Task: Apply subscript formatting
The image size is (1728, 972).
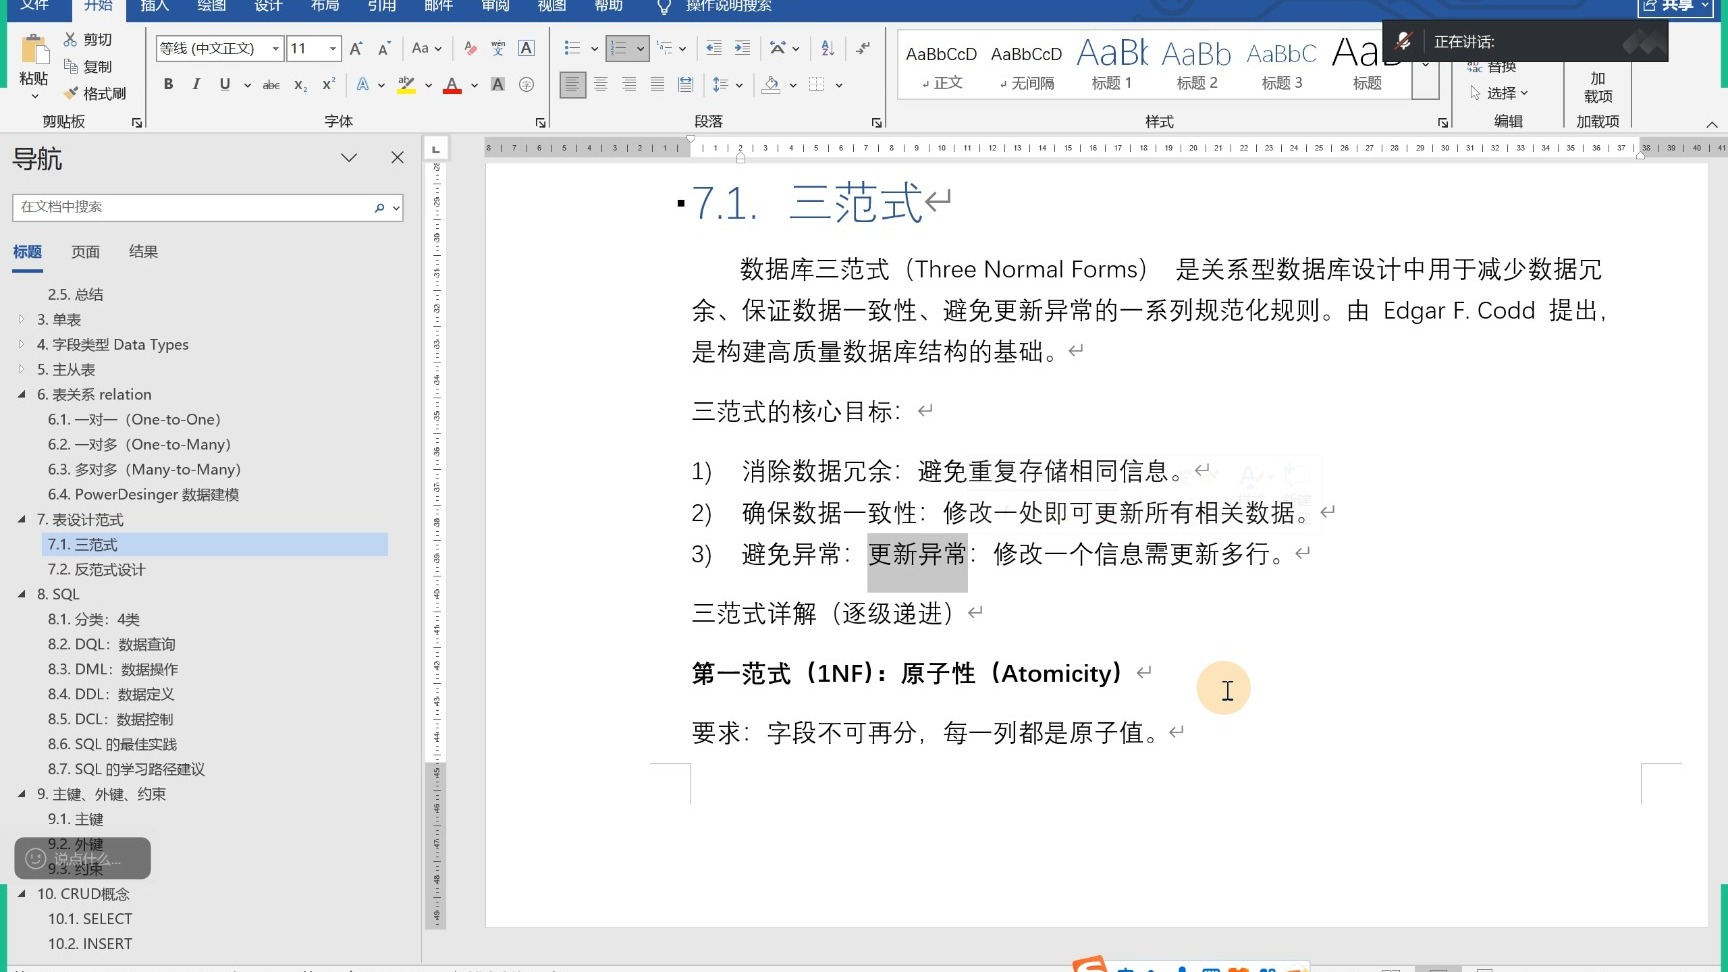Action: coord(300,85)
